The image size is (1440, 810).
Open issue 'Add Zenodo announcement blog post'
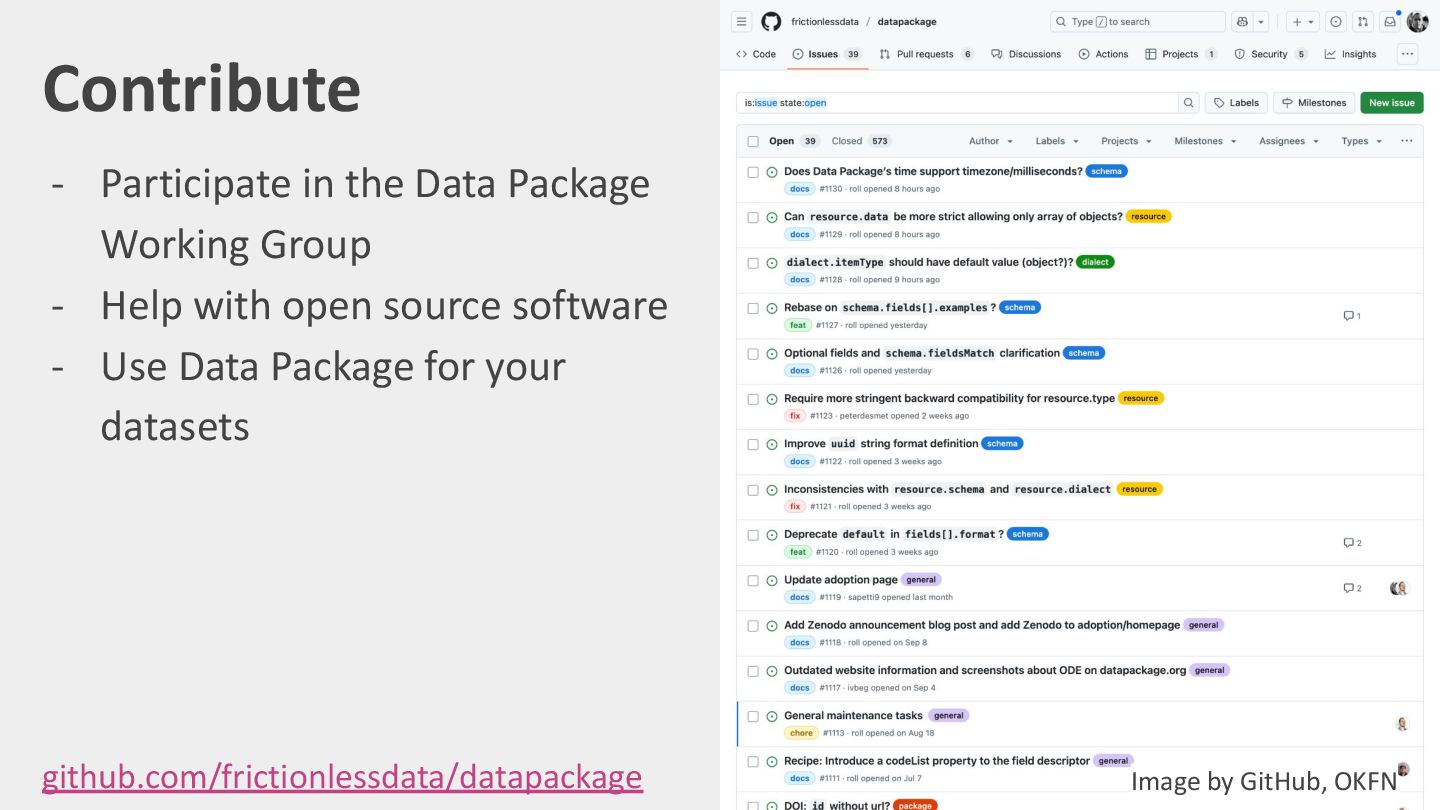tap(982, 625)
